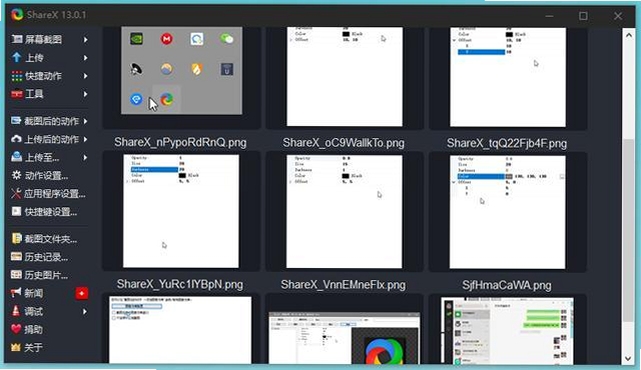Open the 屏幕截图 menu item
This screenshot has width=641, height=370.
click(49, 39)
